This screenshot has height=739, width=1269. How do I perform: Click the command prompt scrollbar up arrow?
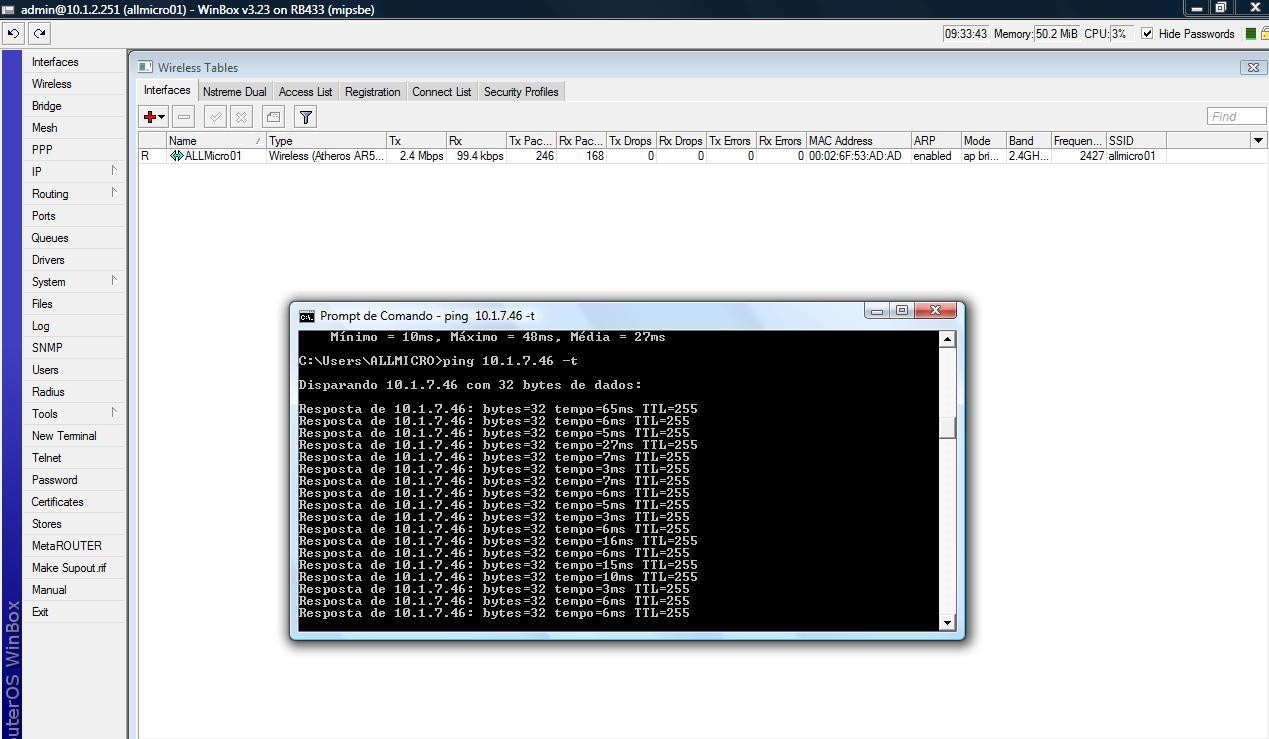coord(947,339)
